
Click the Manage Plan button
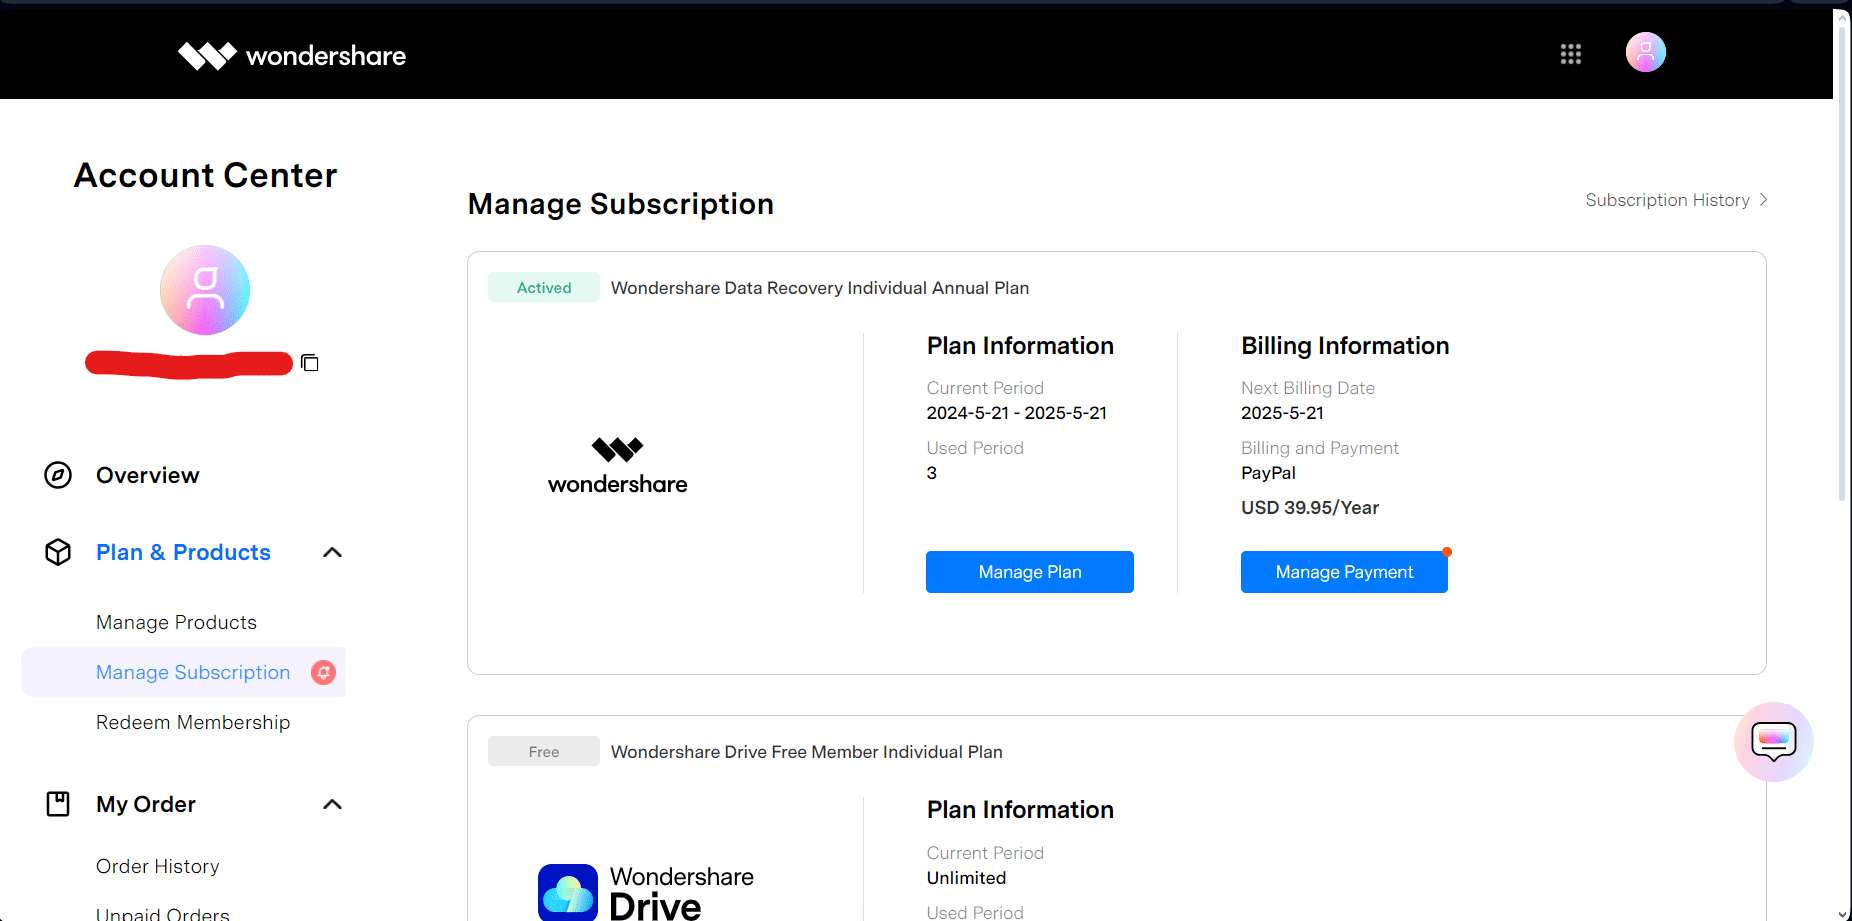pyautogui.click(x=1030, y=572)
